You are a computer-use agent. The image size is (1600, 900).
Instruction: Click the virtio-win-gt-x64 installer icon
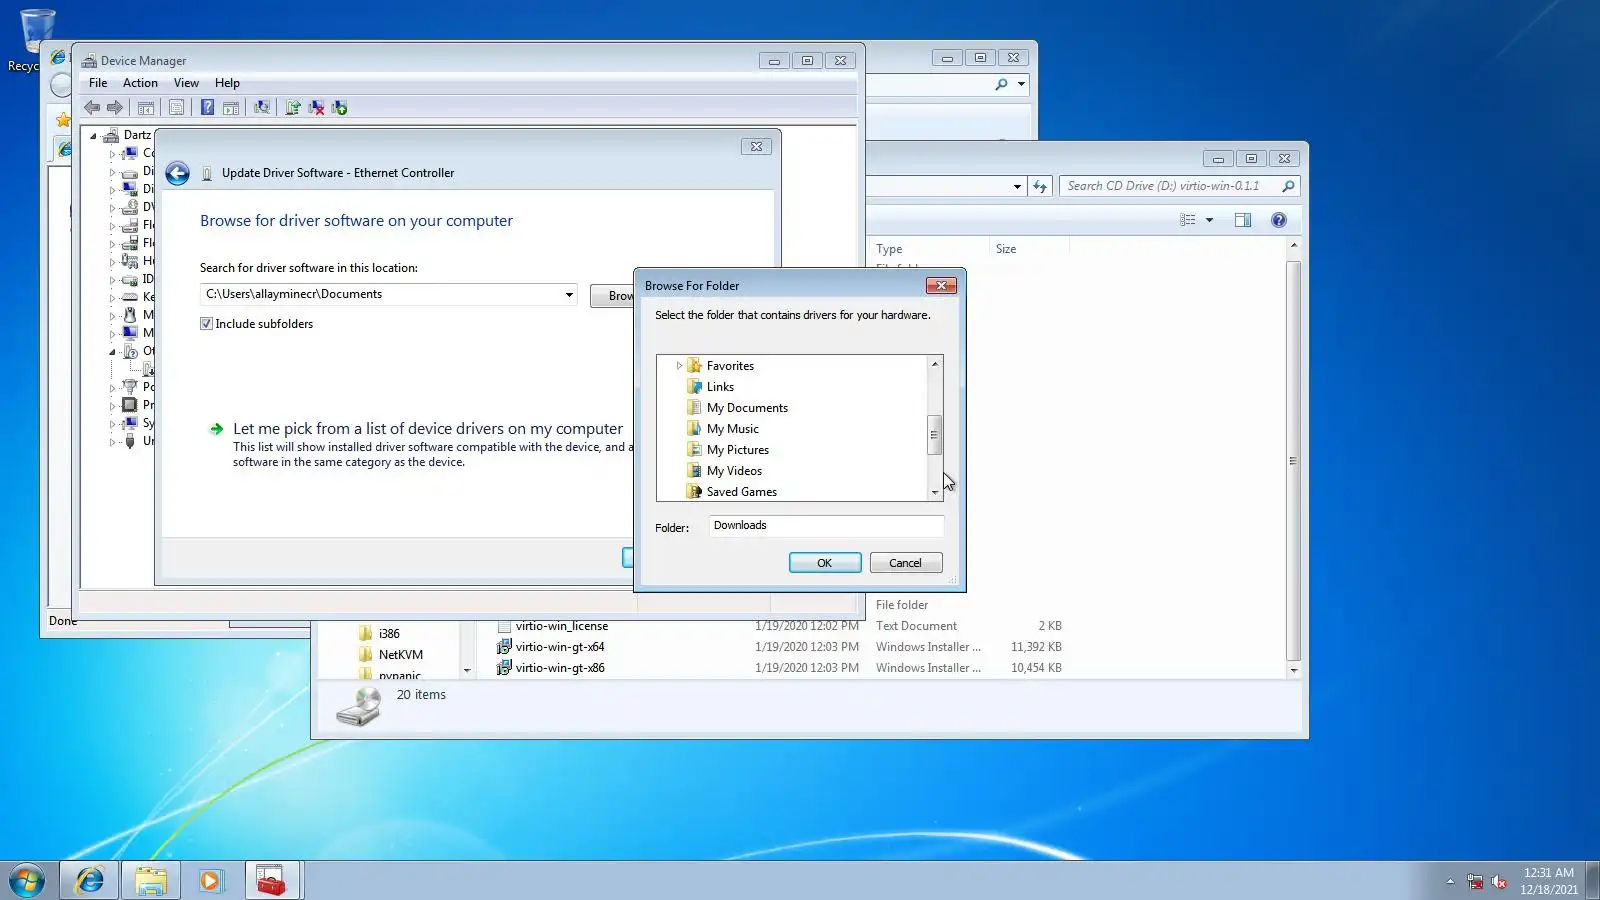tap(504, 647)
